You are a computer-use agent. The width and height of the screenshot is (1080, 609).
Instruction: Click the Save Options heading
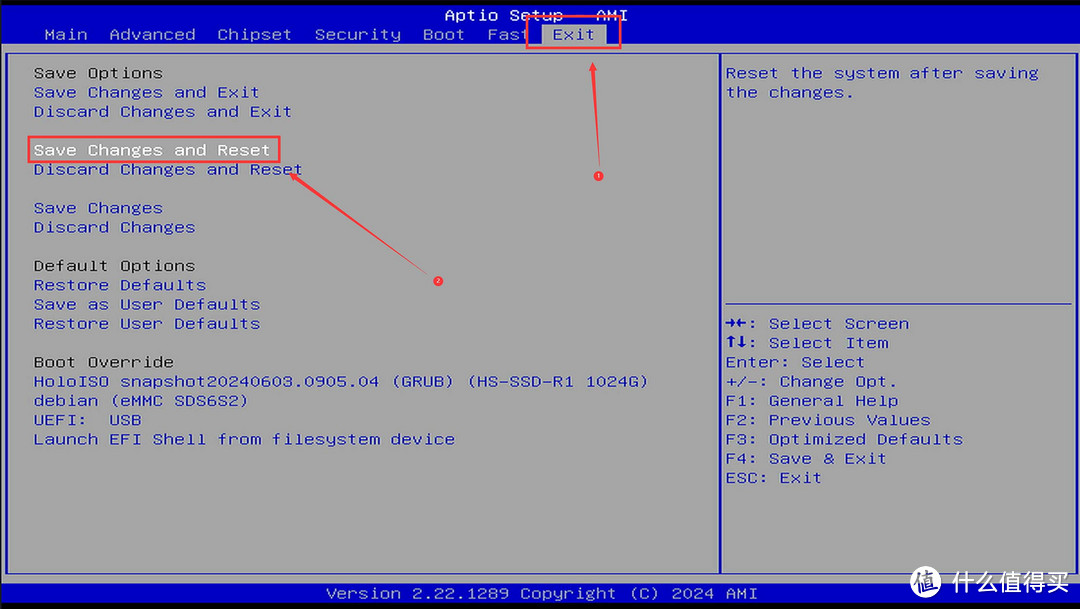[x=98, y=73]
